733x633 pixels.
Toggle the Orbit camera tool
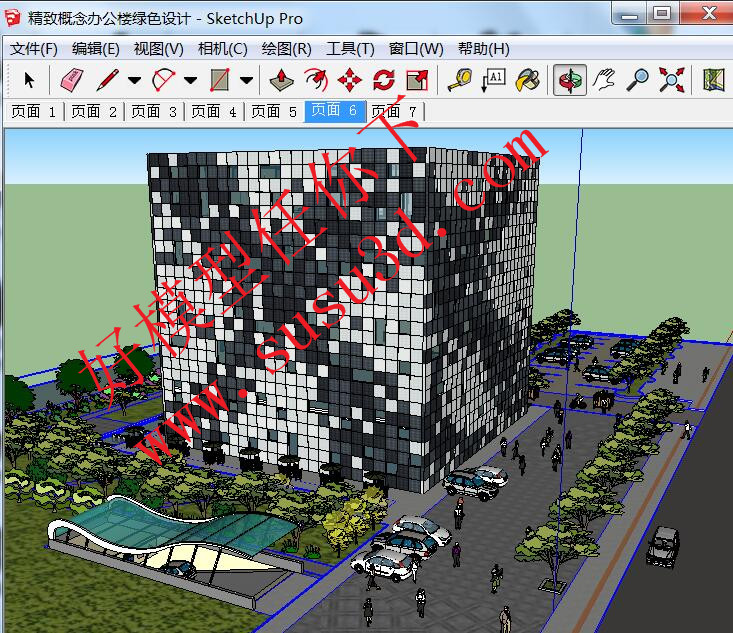(x=570, y=80)
